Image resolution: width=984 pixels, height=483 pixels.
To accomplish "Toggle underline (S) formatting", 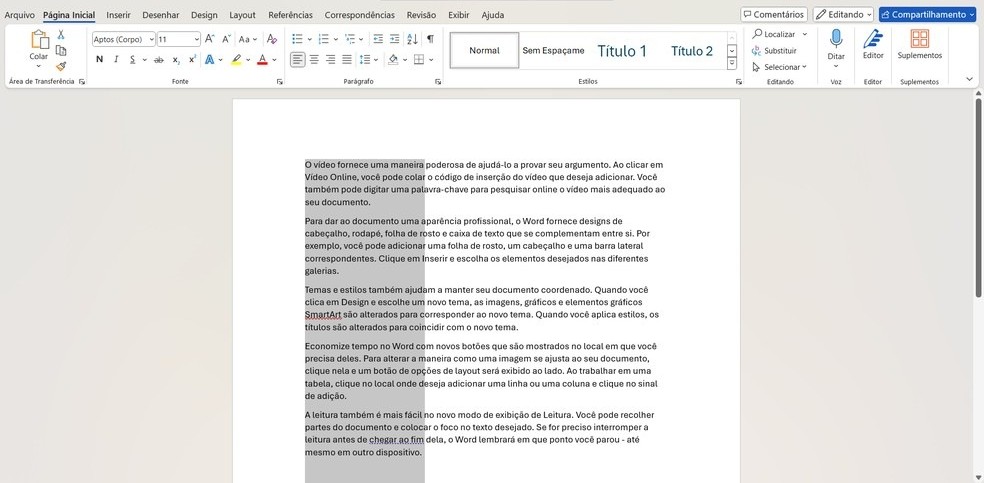I will point(132,60).
